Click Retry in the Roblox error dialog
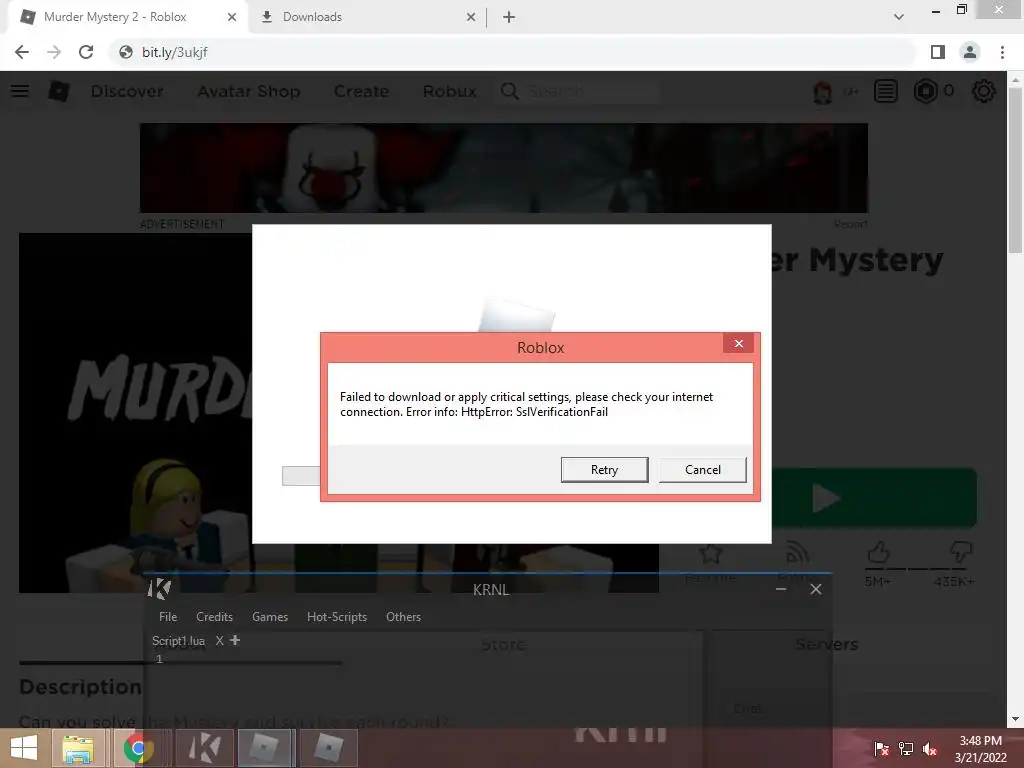 coord(604,470)
